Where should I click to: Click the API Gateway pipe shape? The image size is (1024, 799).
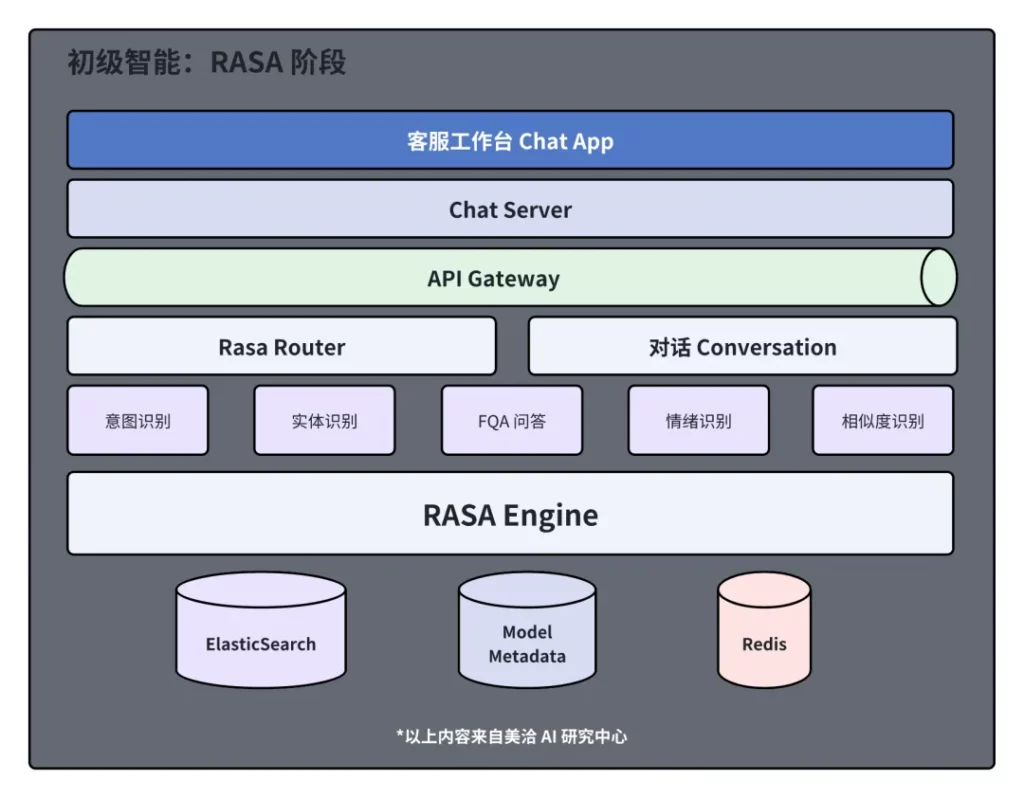[510, 278]
